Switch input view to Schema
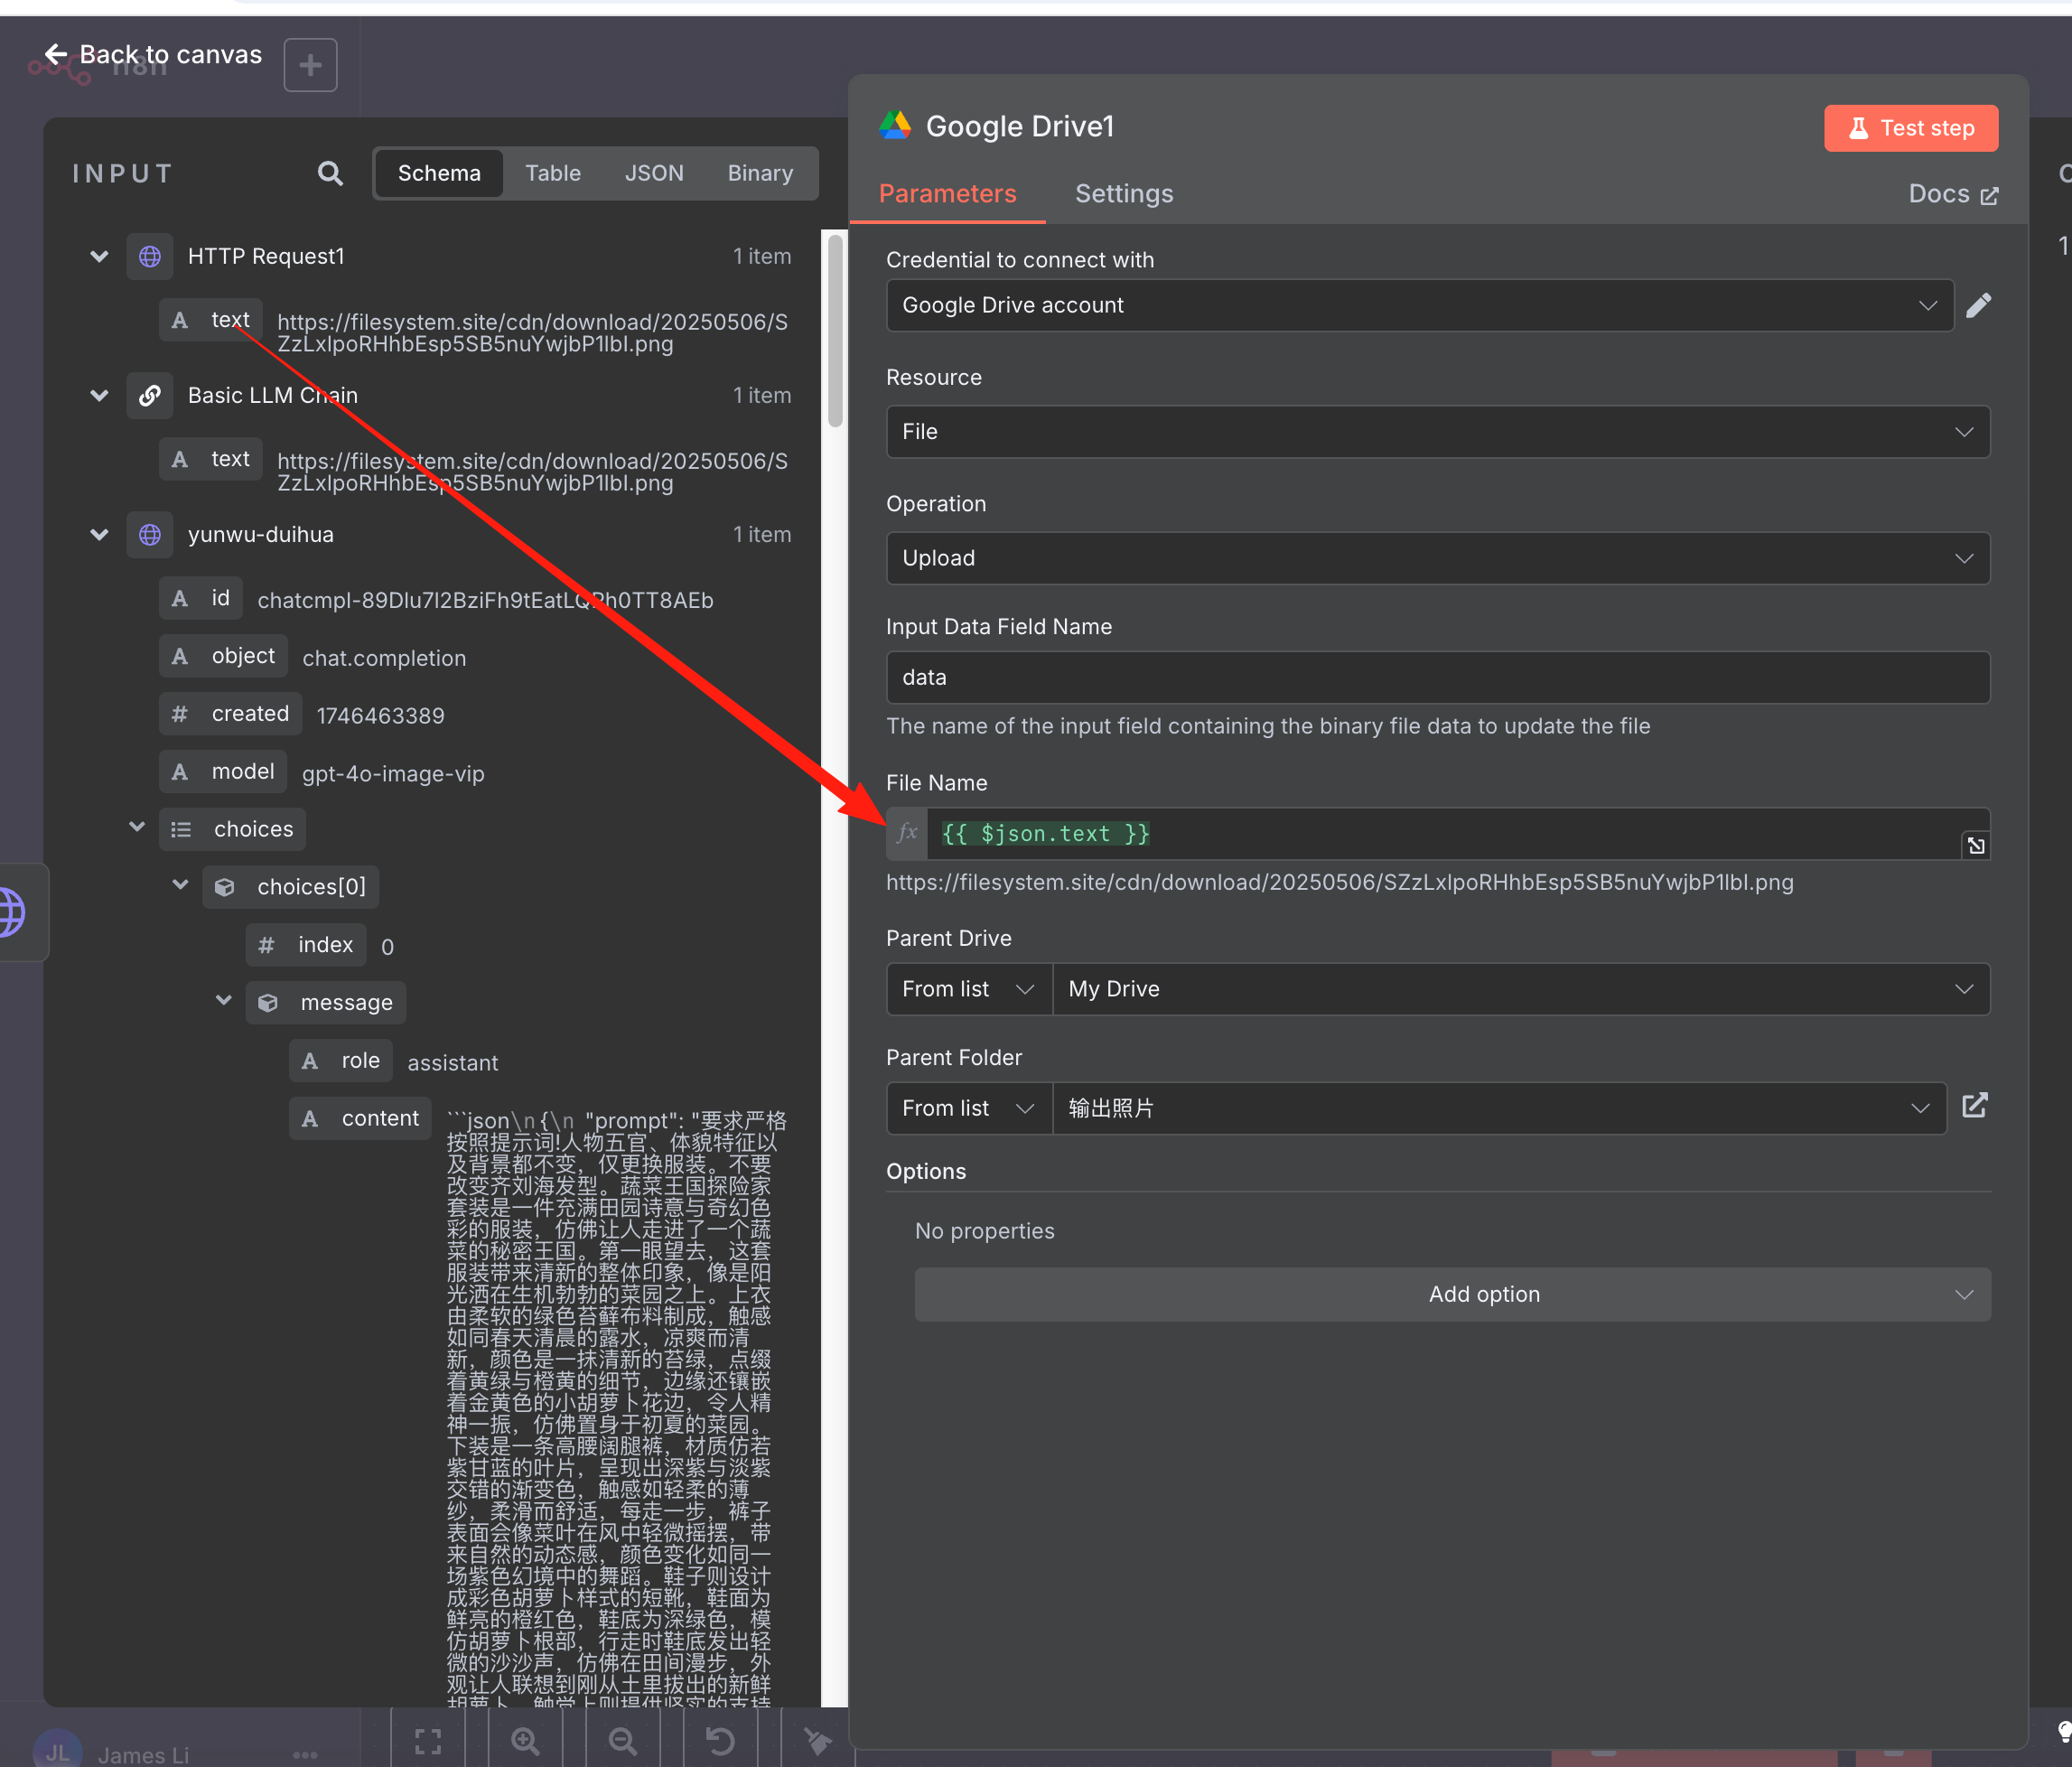 point(439,173)
